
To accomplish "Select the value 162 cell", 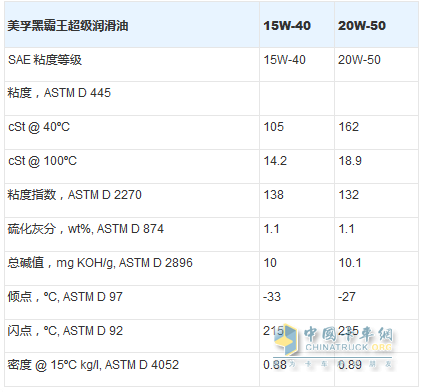I will [349, 127].
